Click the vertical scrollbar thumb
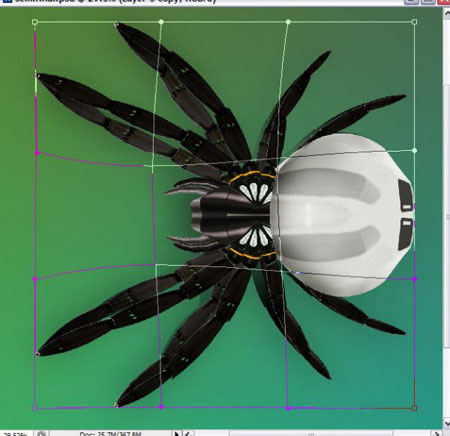Screen dimensions: 450x436 click(446, 217)
